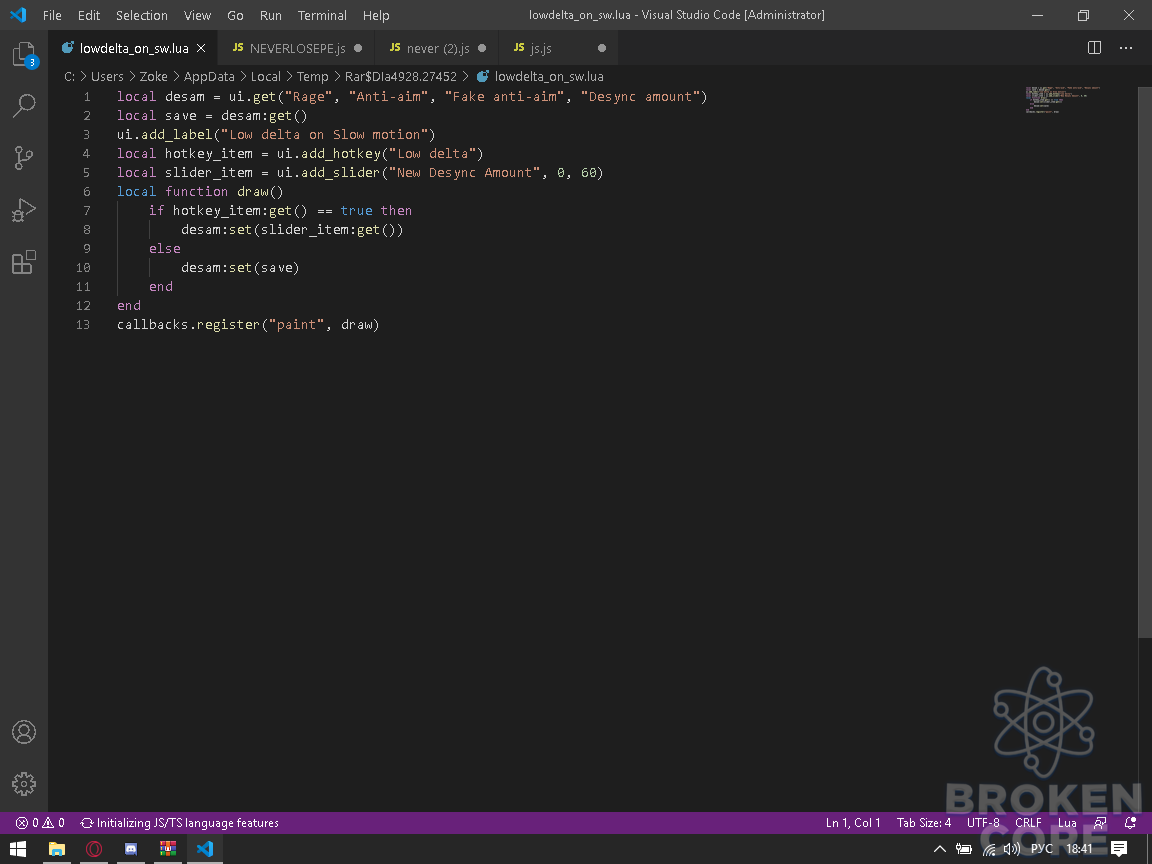Click the РУС keyboard language indicator
1152x864 pixels.
point(1042,849)
